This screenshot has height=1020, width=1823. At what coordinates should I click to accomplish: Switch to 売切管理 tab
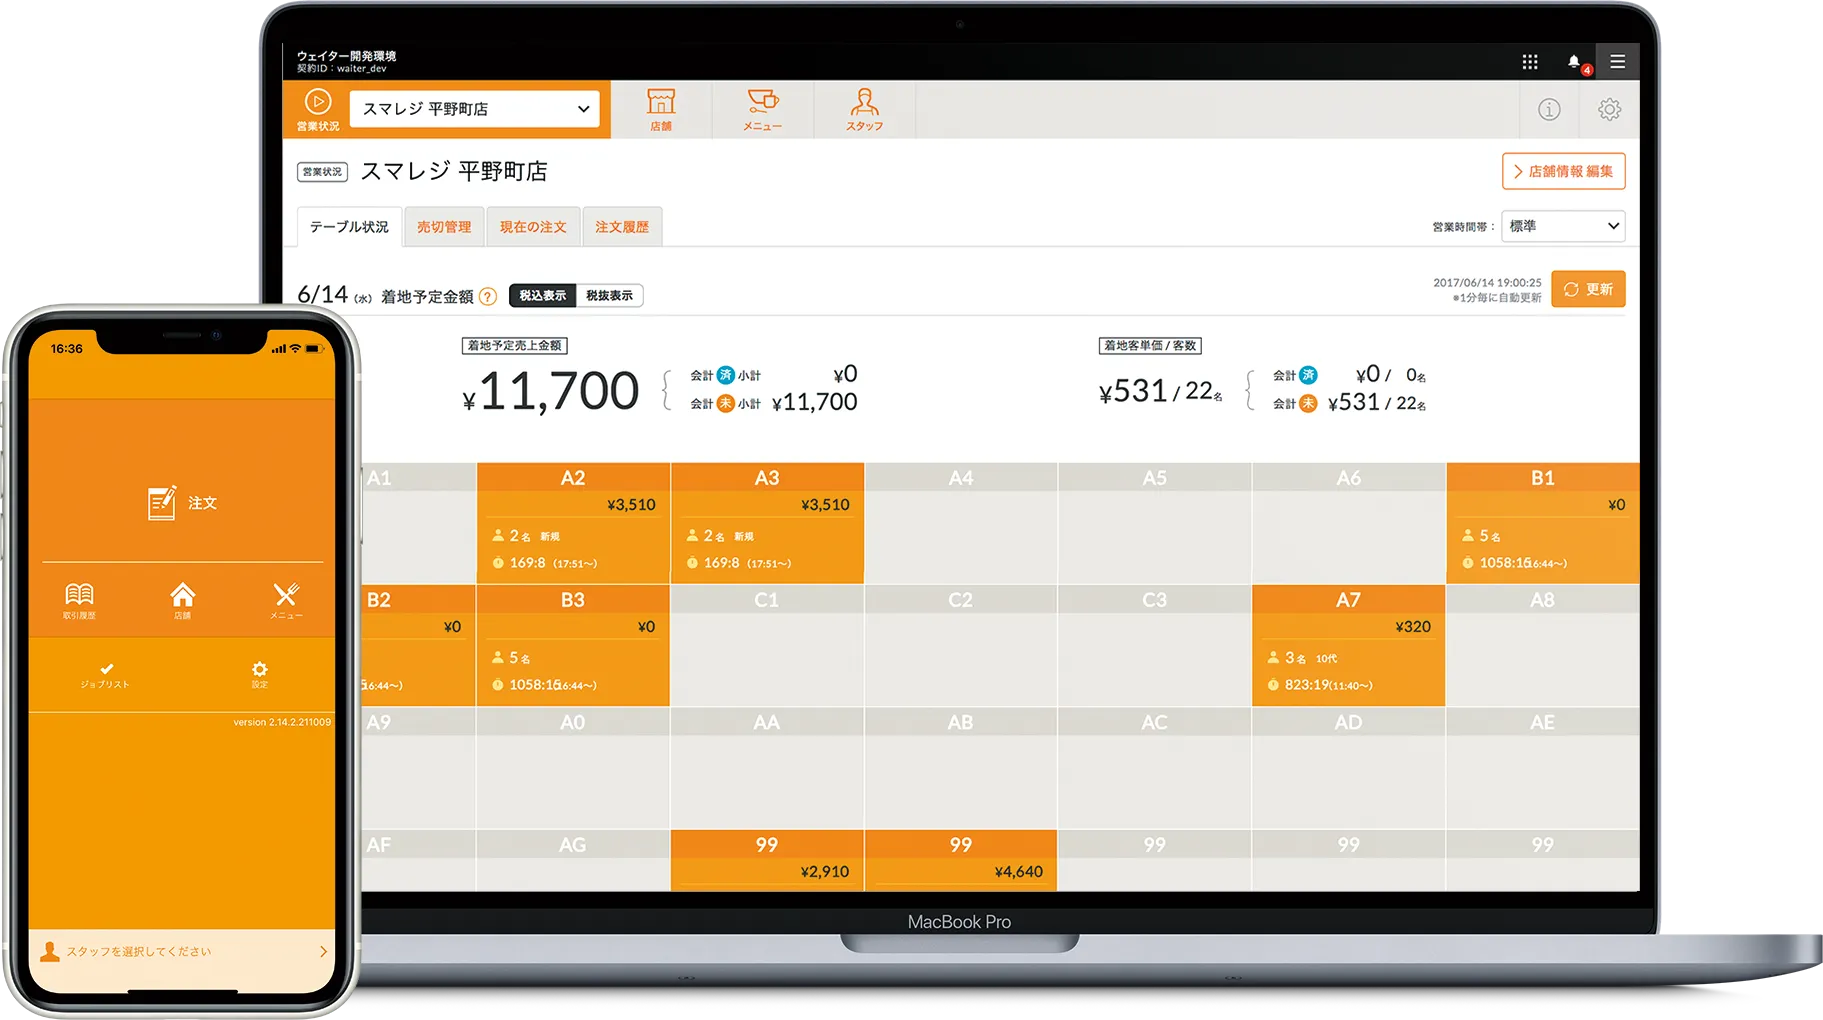(x=444, y=227)
